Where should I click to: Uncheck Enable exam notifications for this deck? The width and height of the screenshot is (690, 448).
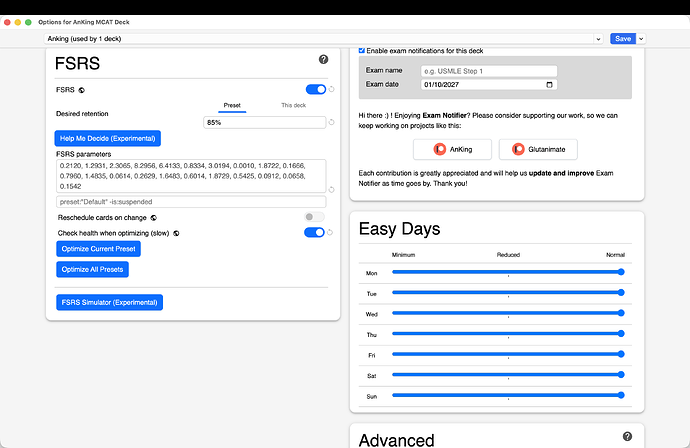click(362, 51)
